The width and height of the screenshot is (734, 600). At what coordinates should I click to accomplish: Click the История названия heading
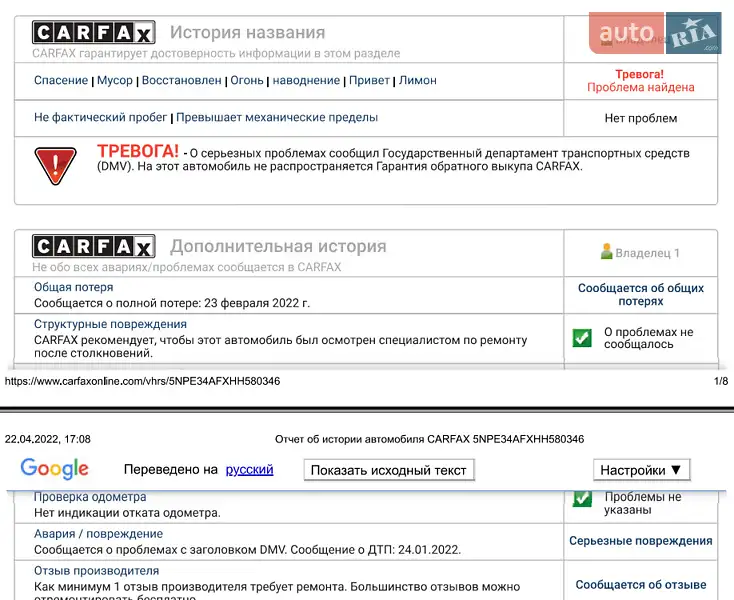[247, 32]
